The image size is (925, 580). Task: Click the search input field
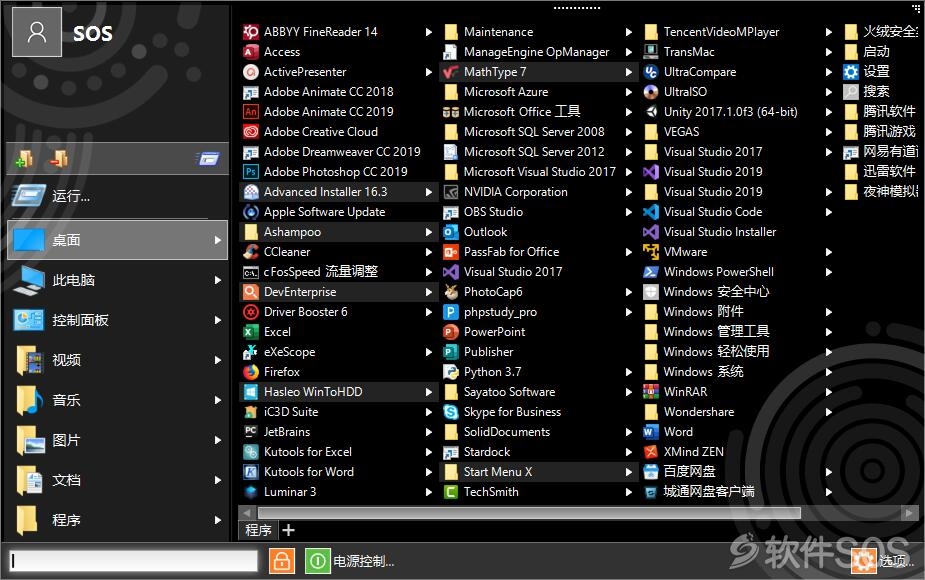134,561
